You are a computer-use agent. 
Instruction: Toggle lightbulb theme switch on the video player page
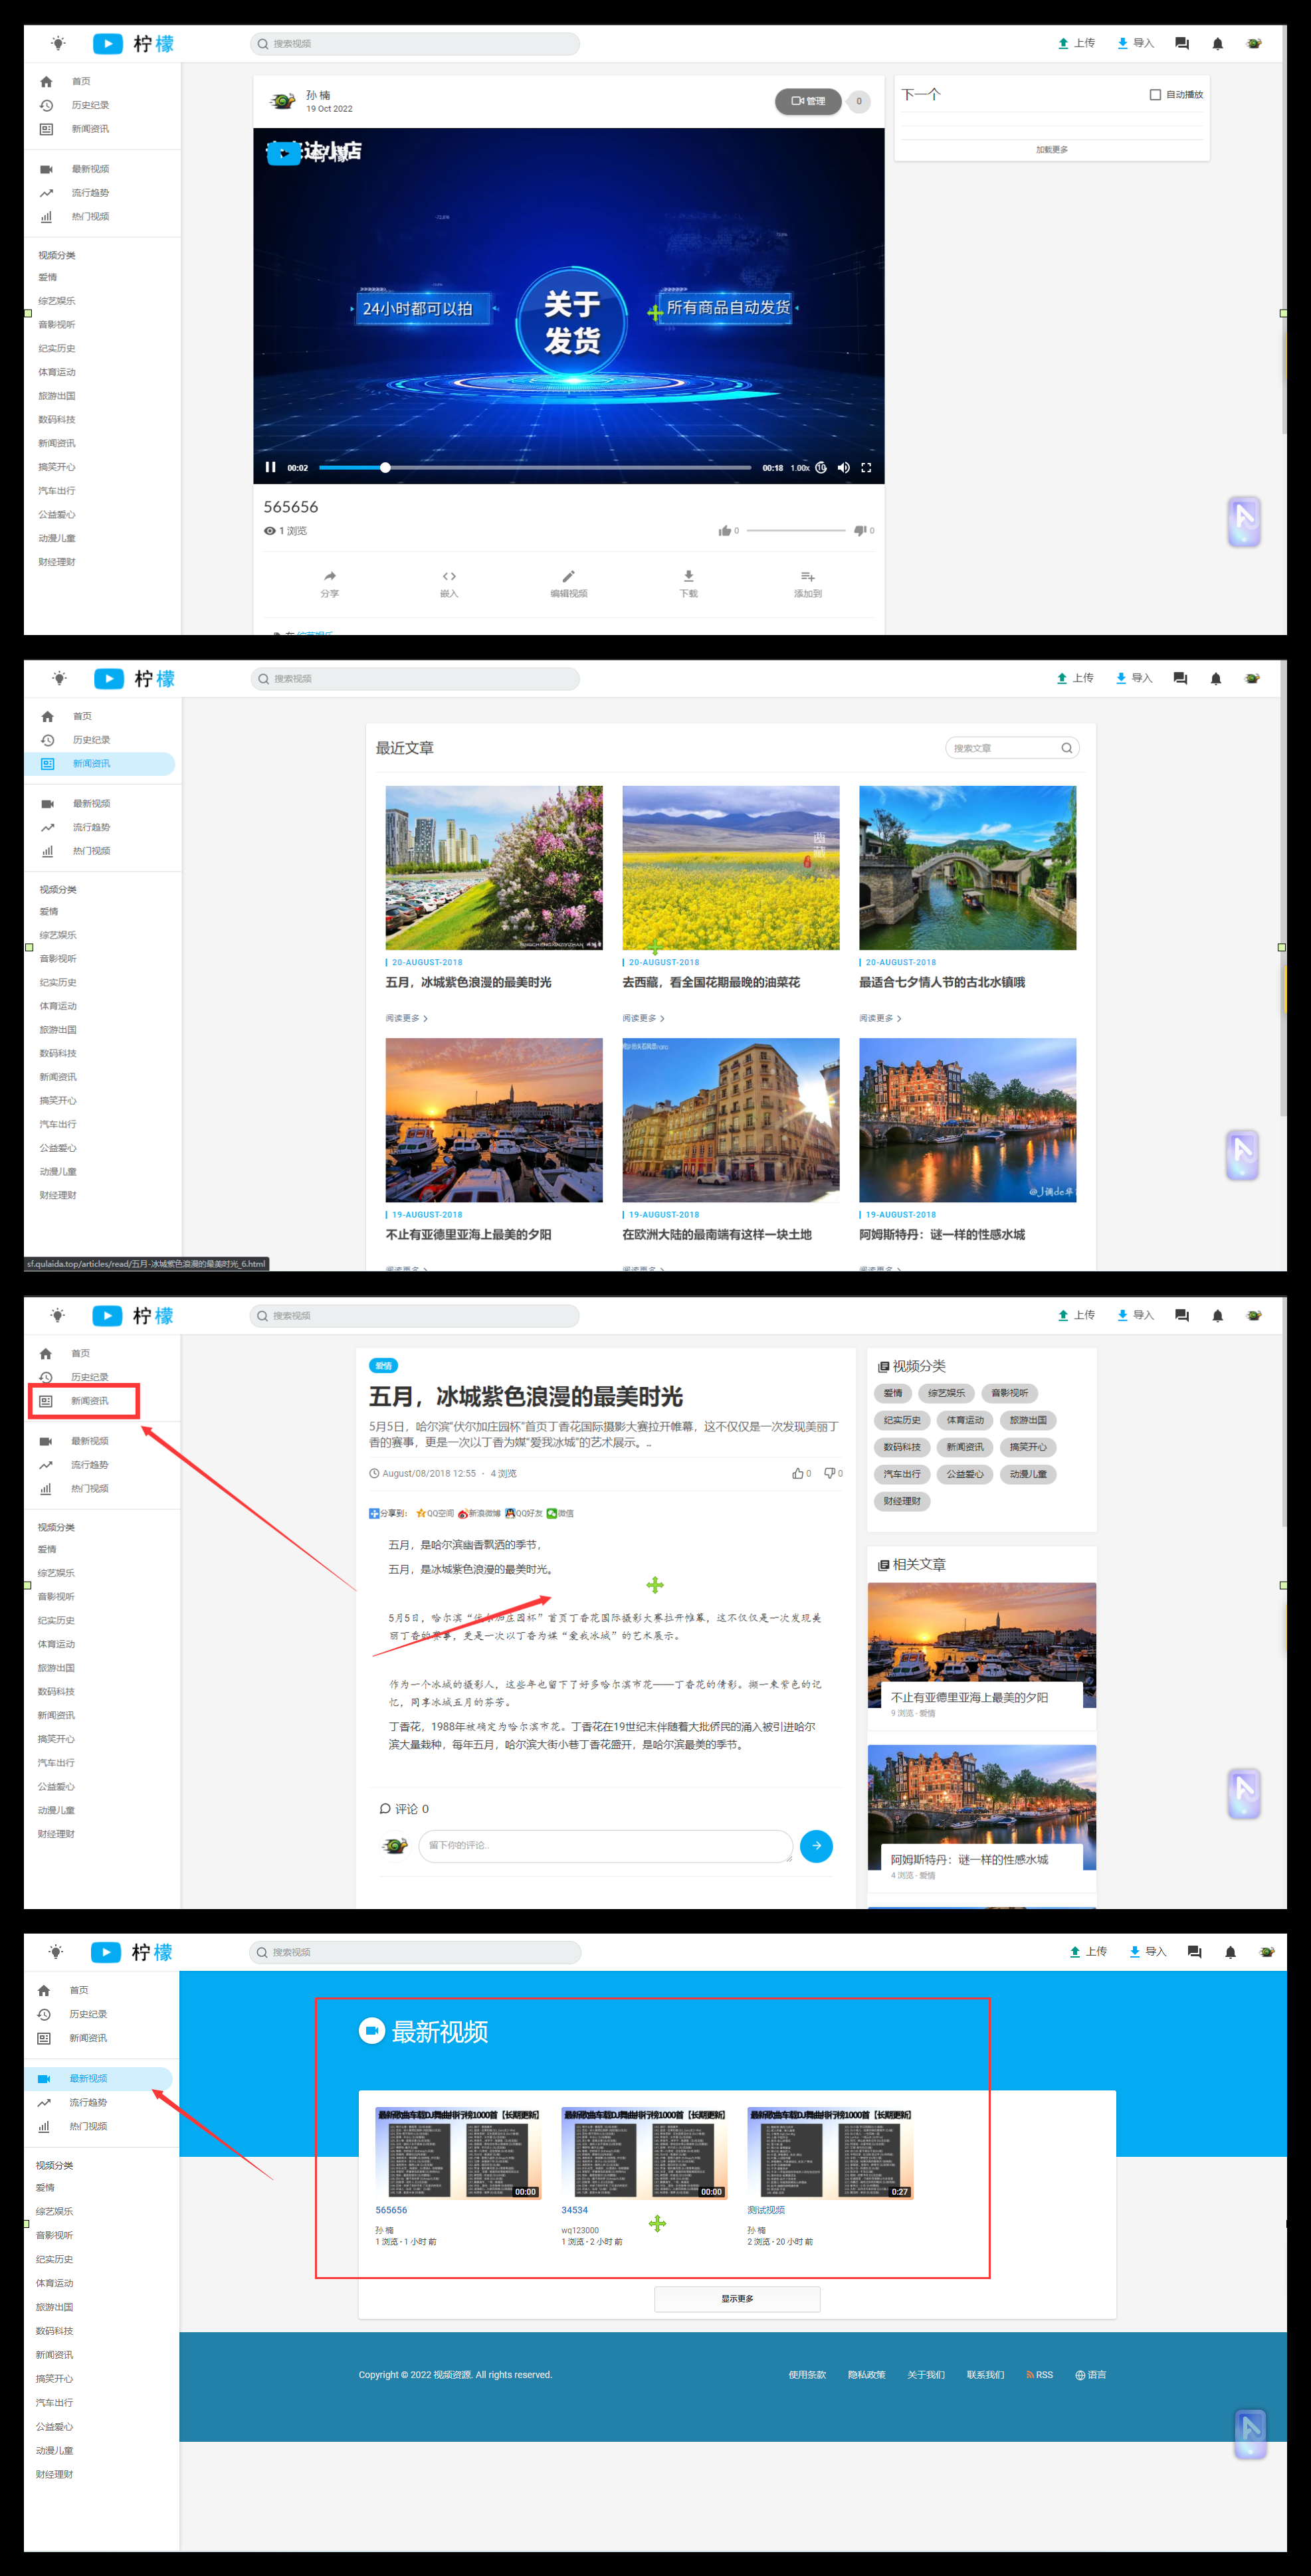[58, 43]
